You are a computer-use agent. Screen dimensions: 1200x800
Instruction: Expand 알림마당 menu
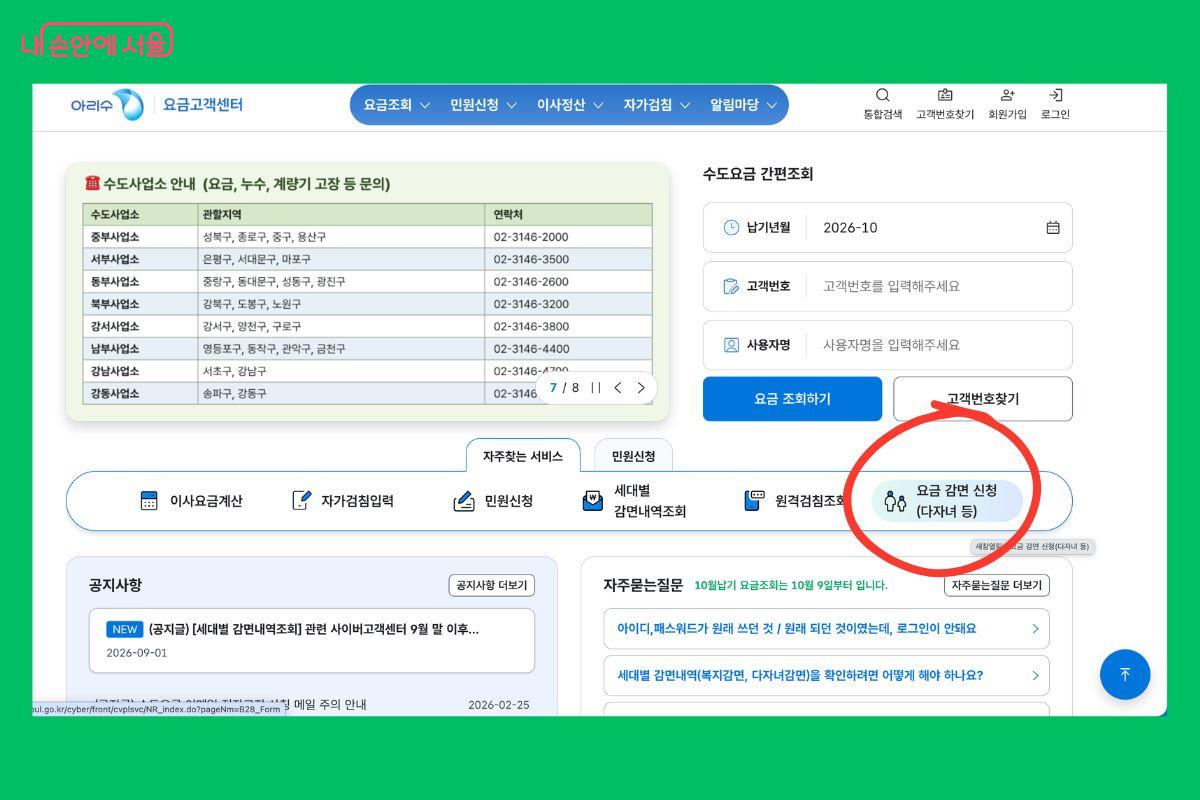(743, 105)
